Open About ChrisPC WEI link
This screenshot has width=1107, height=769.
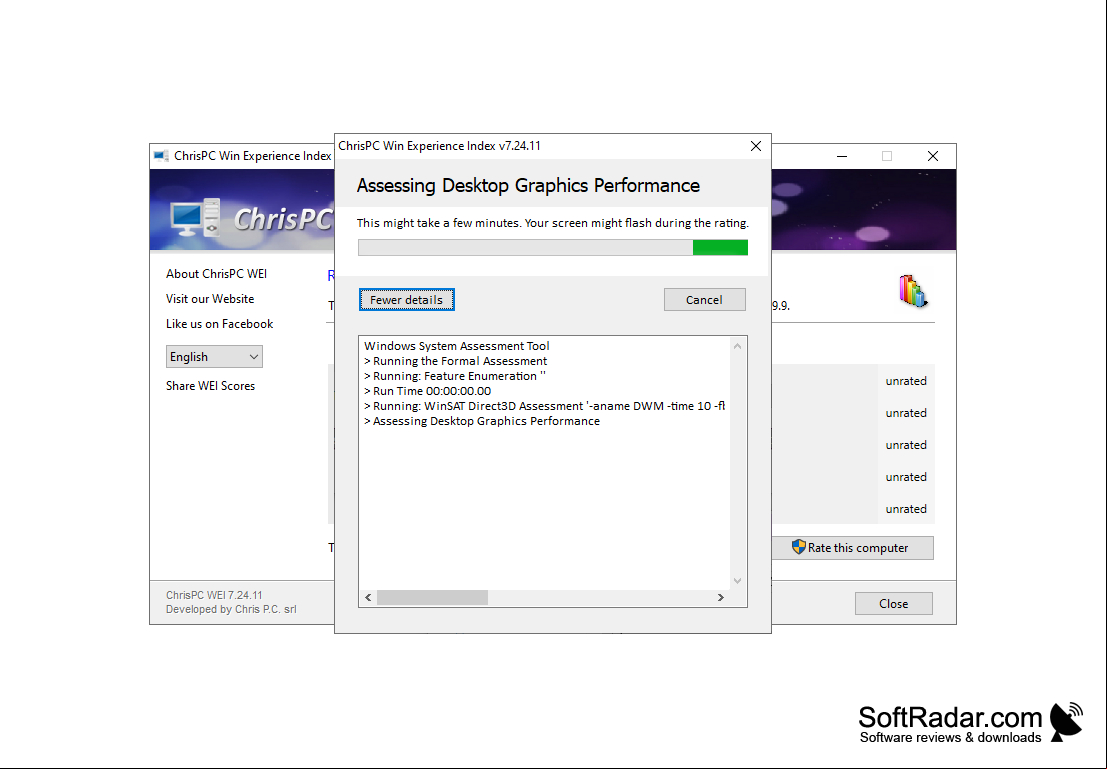(x=216, y=274)
